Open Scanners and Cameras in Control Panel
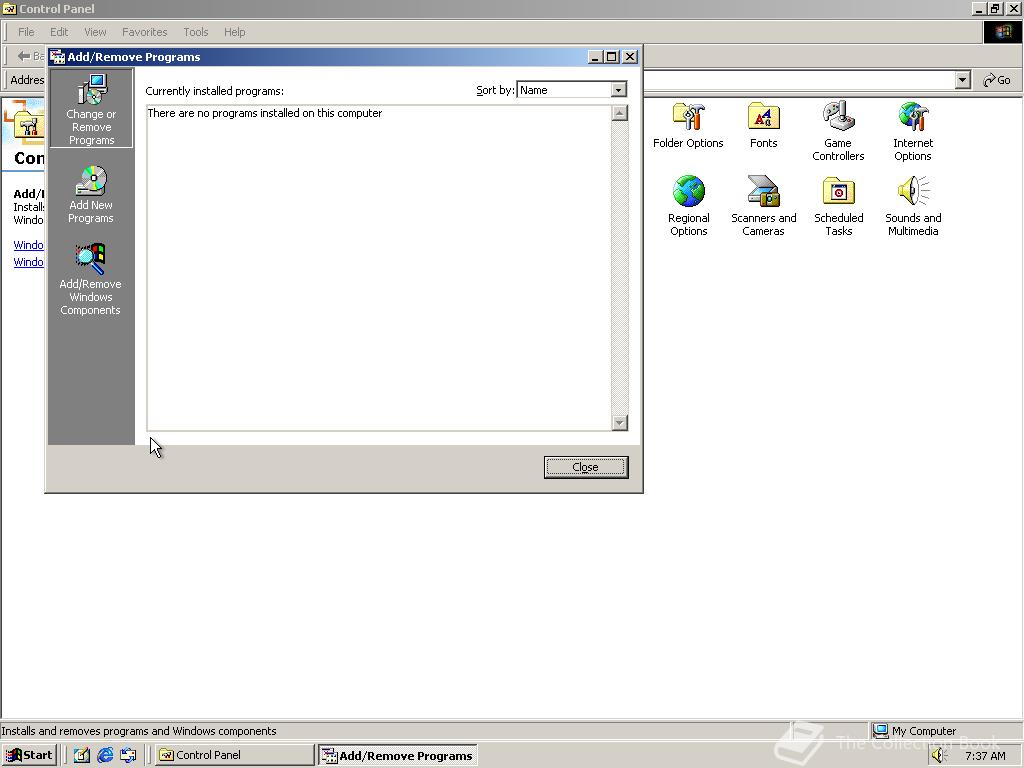 pos(763,206)
